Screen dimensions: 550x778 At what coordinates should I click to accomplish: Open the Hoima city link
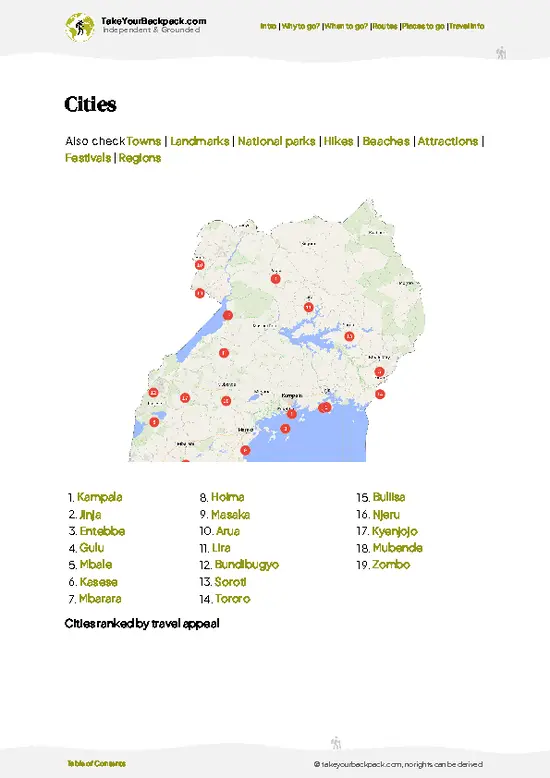[x=228, y=497]
